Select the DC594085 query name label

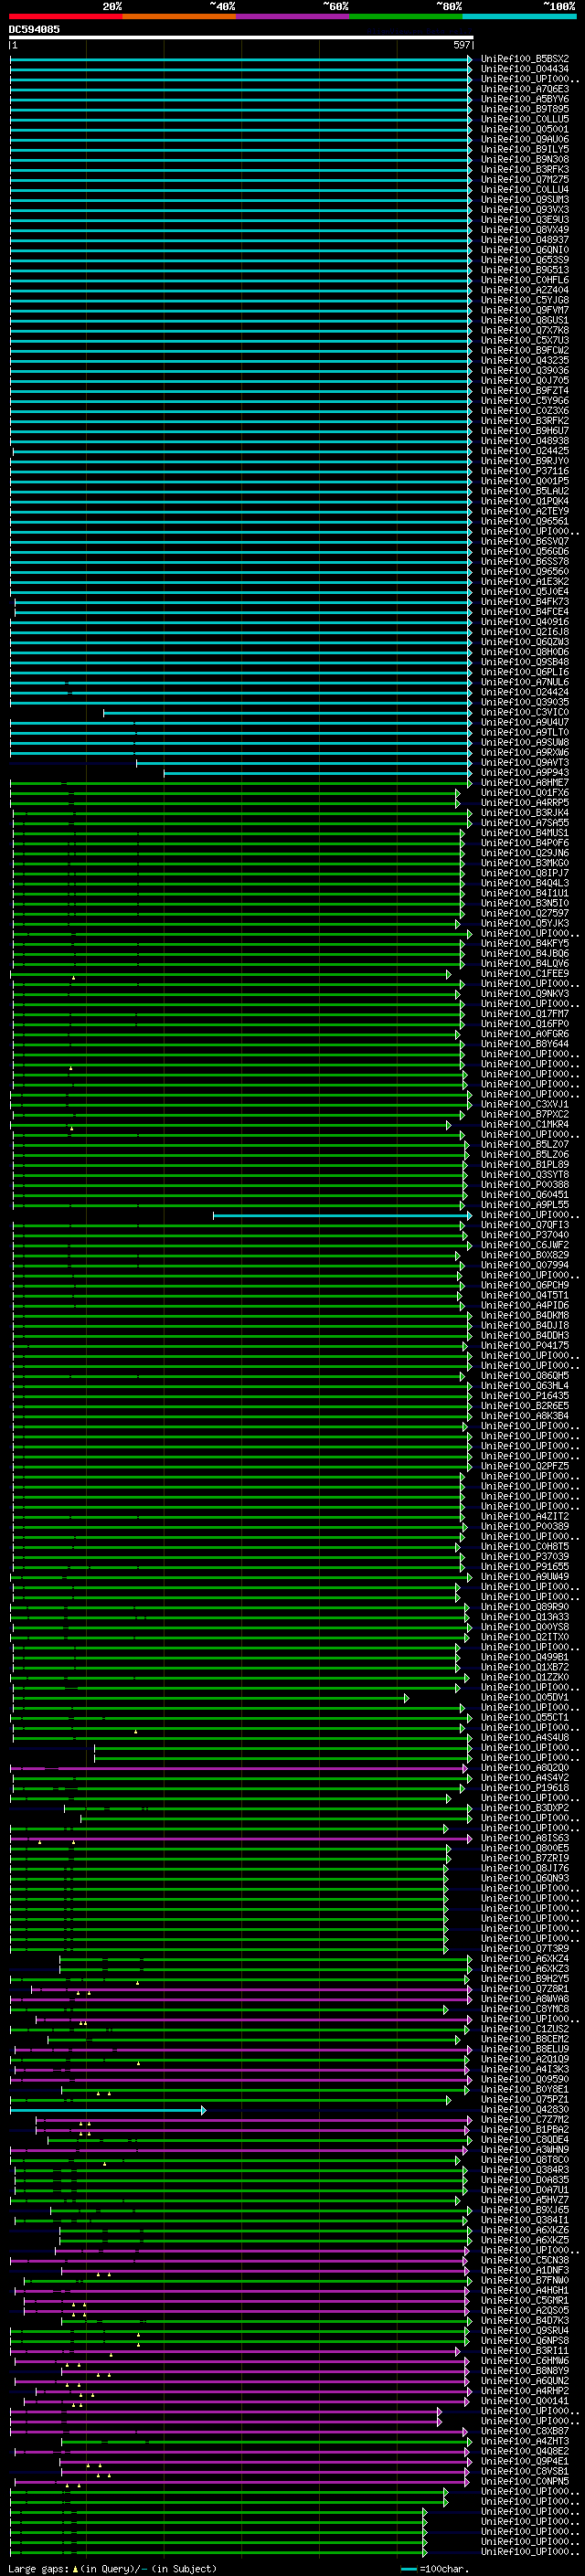[x=34, y=29]
